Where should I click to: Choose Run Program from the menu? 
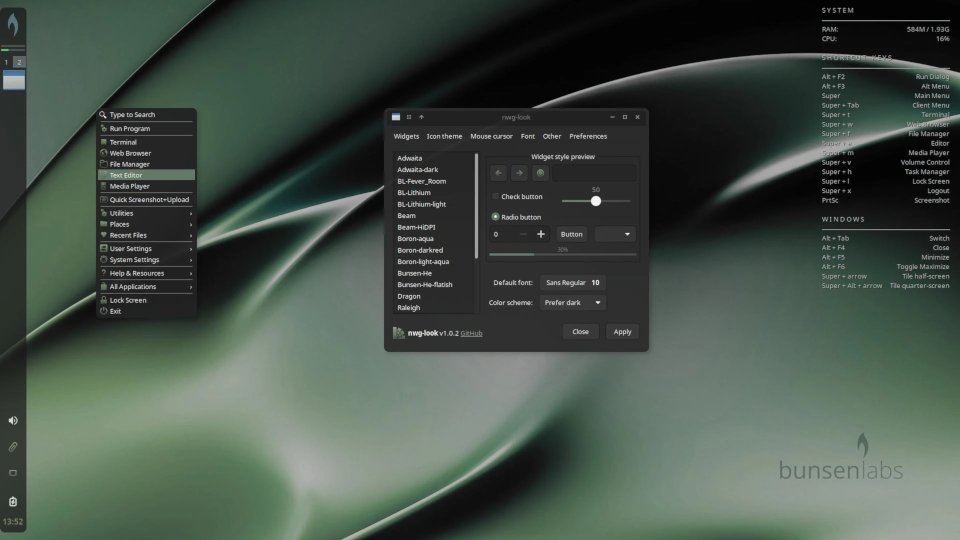pos(146,129)
